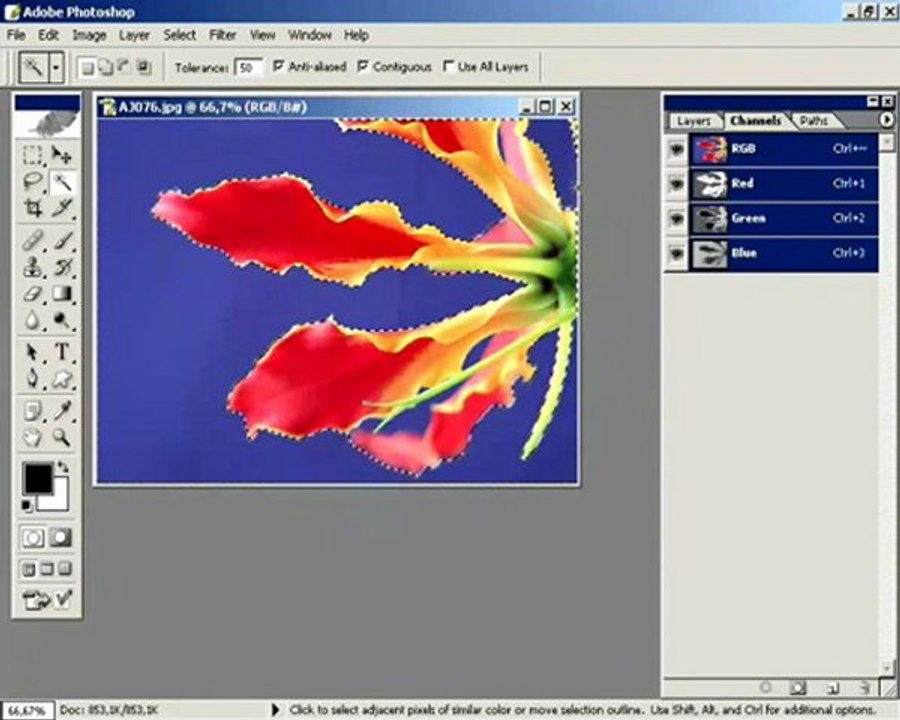Screen dimensions: 900x720
Task: Click the foreground black color swatch
Action: [x=38, y=479]
